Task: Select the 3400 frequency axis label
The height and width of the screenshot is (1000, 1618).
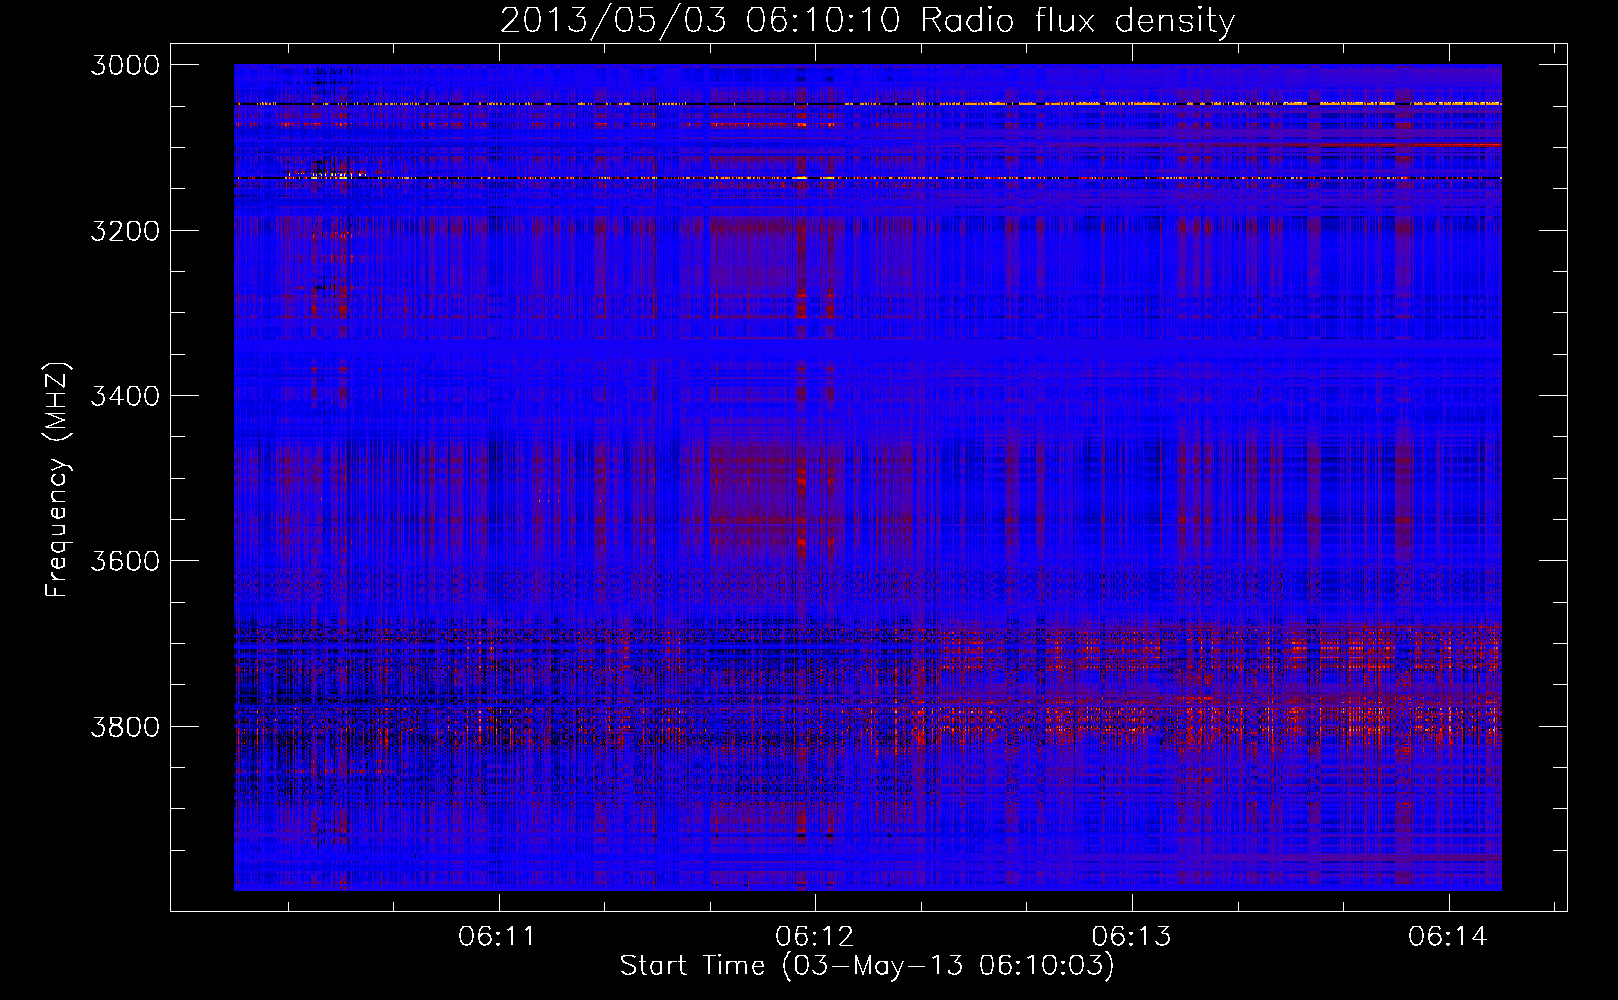Action: point(125,396)
